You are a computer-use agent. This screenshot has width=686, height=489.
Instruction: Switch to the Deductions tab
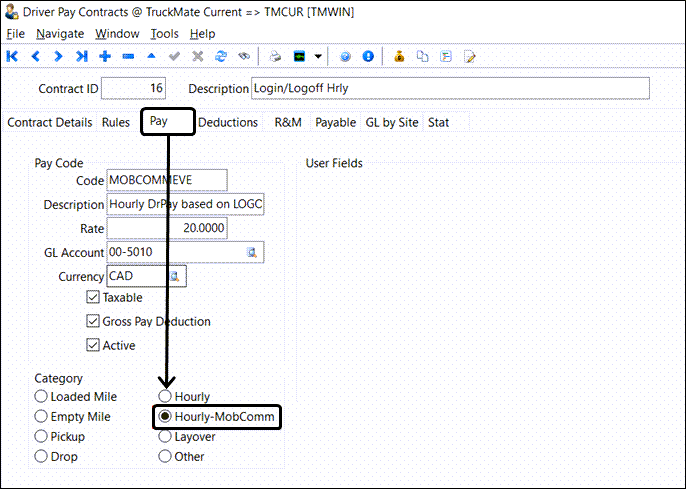coord(228,122)
